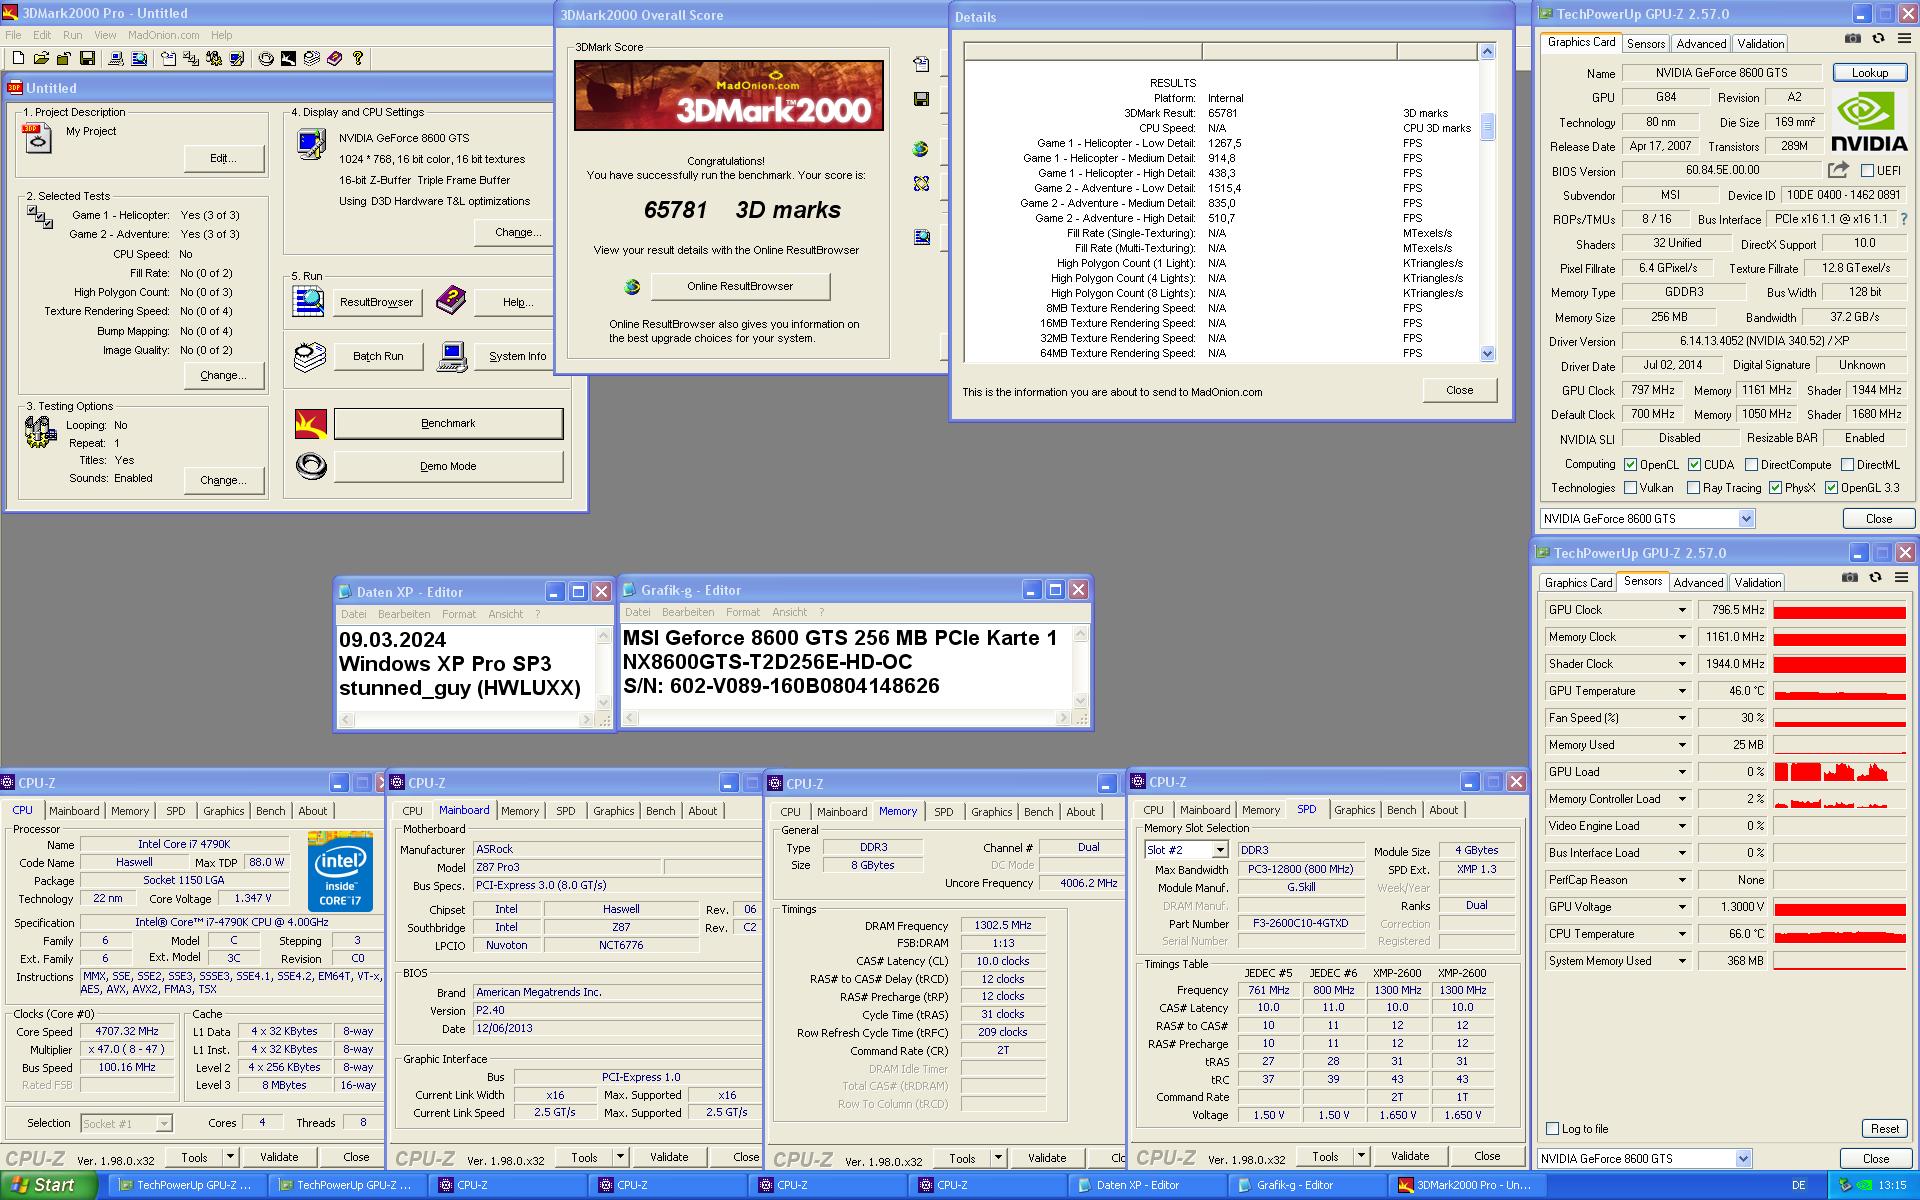
Task: Click Details window vertical scrollbar thumb
Action: 1487,126
